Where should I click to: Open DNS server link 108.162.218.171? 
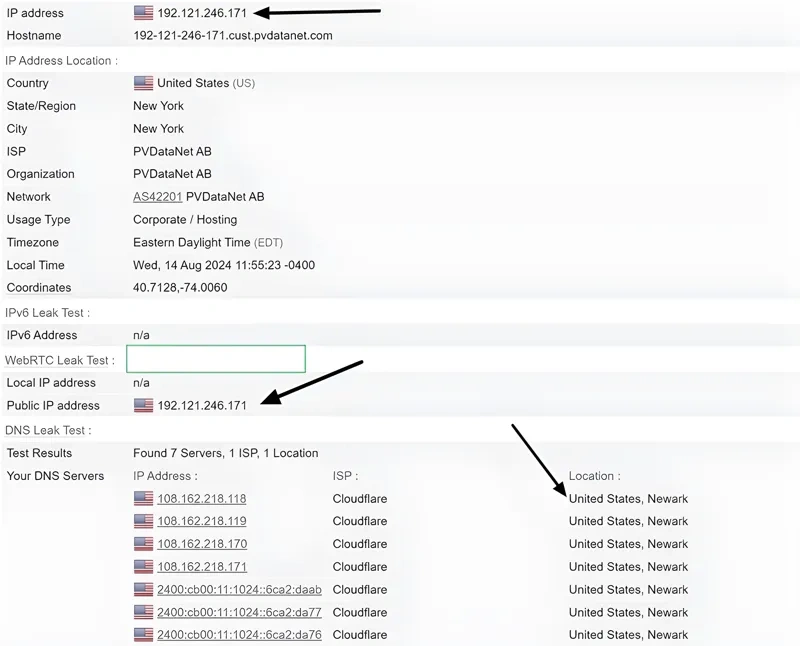(202, 567)
